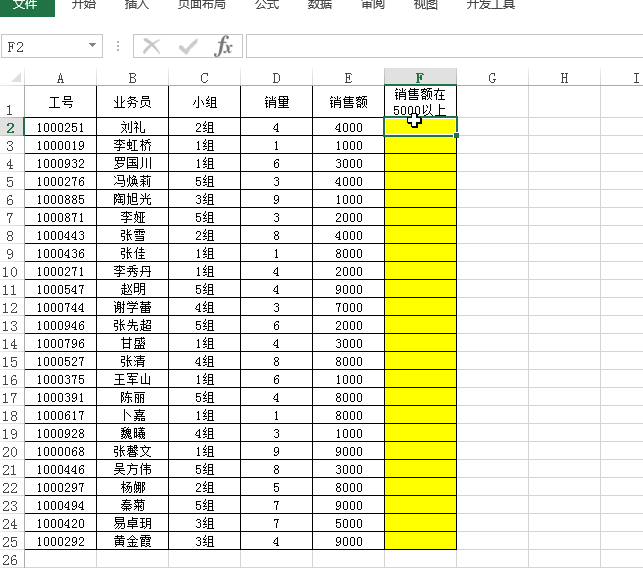Select column C header
Screen dimensions: 643x568
coord(204,78)
